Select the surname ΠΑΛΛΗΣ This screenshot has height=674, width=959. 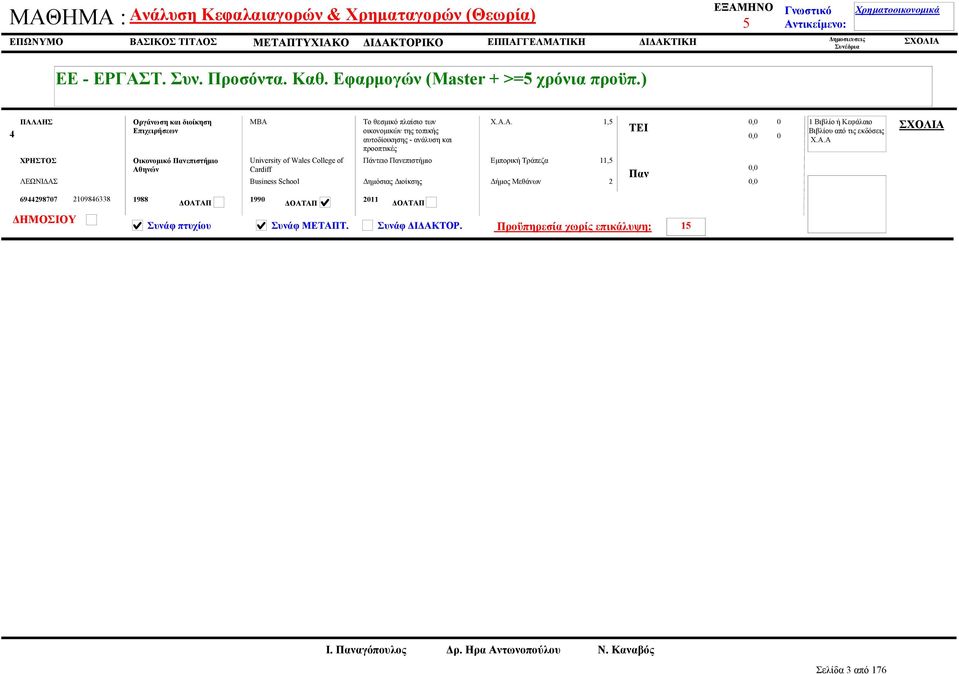click(x=36, y=122)
